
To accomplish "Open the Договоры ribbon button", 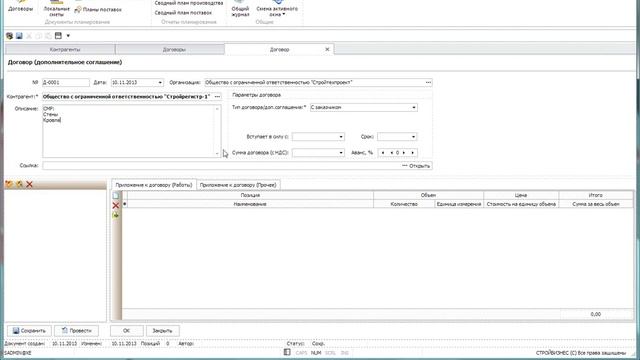I will coord(20,7).
